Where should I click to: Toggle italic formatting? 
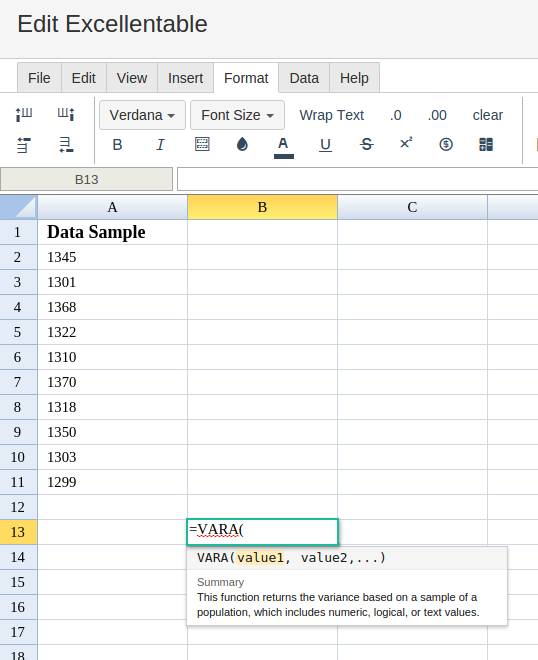(x=160, y=144)
